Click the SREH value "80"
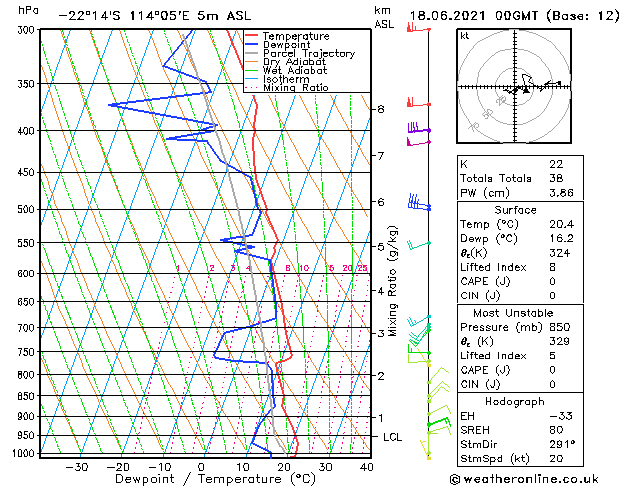The image size is (629, 486). point(556,430)
